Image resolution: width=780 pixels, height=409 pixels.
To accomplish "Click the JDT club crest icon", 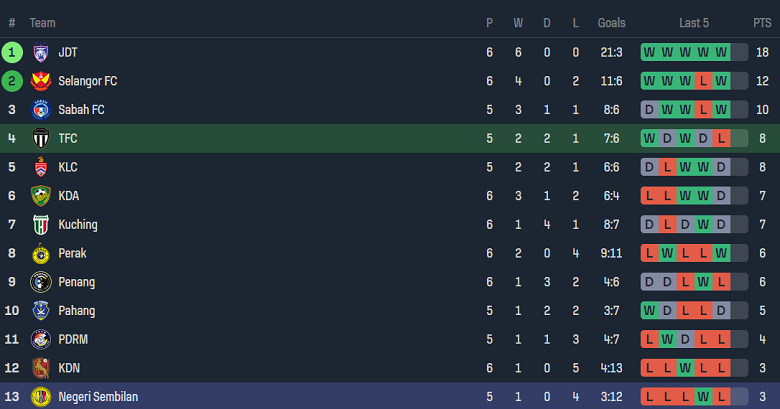I will click(41, 53).
